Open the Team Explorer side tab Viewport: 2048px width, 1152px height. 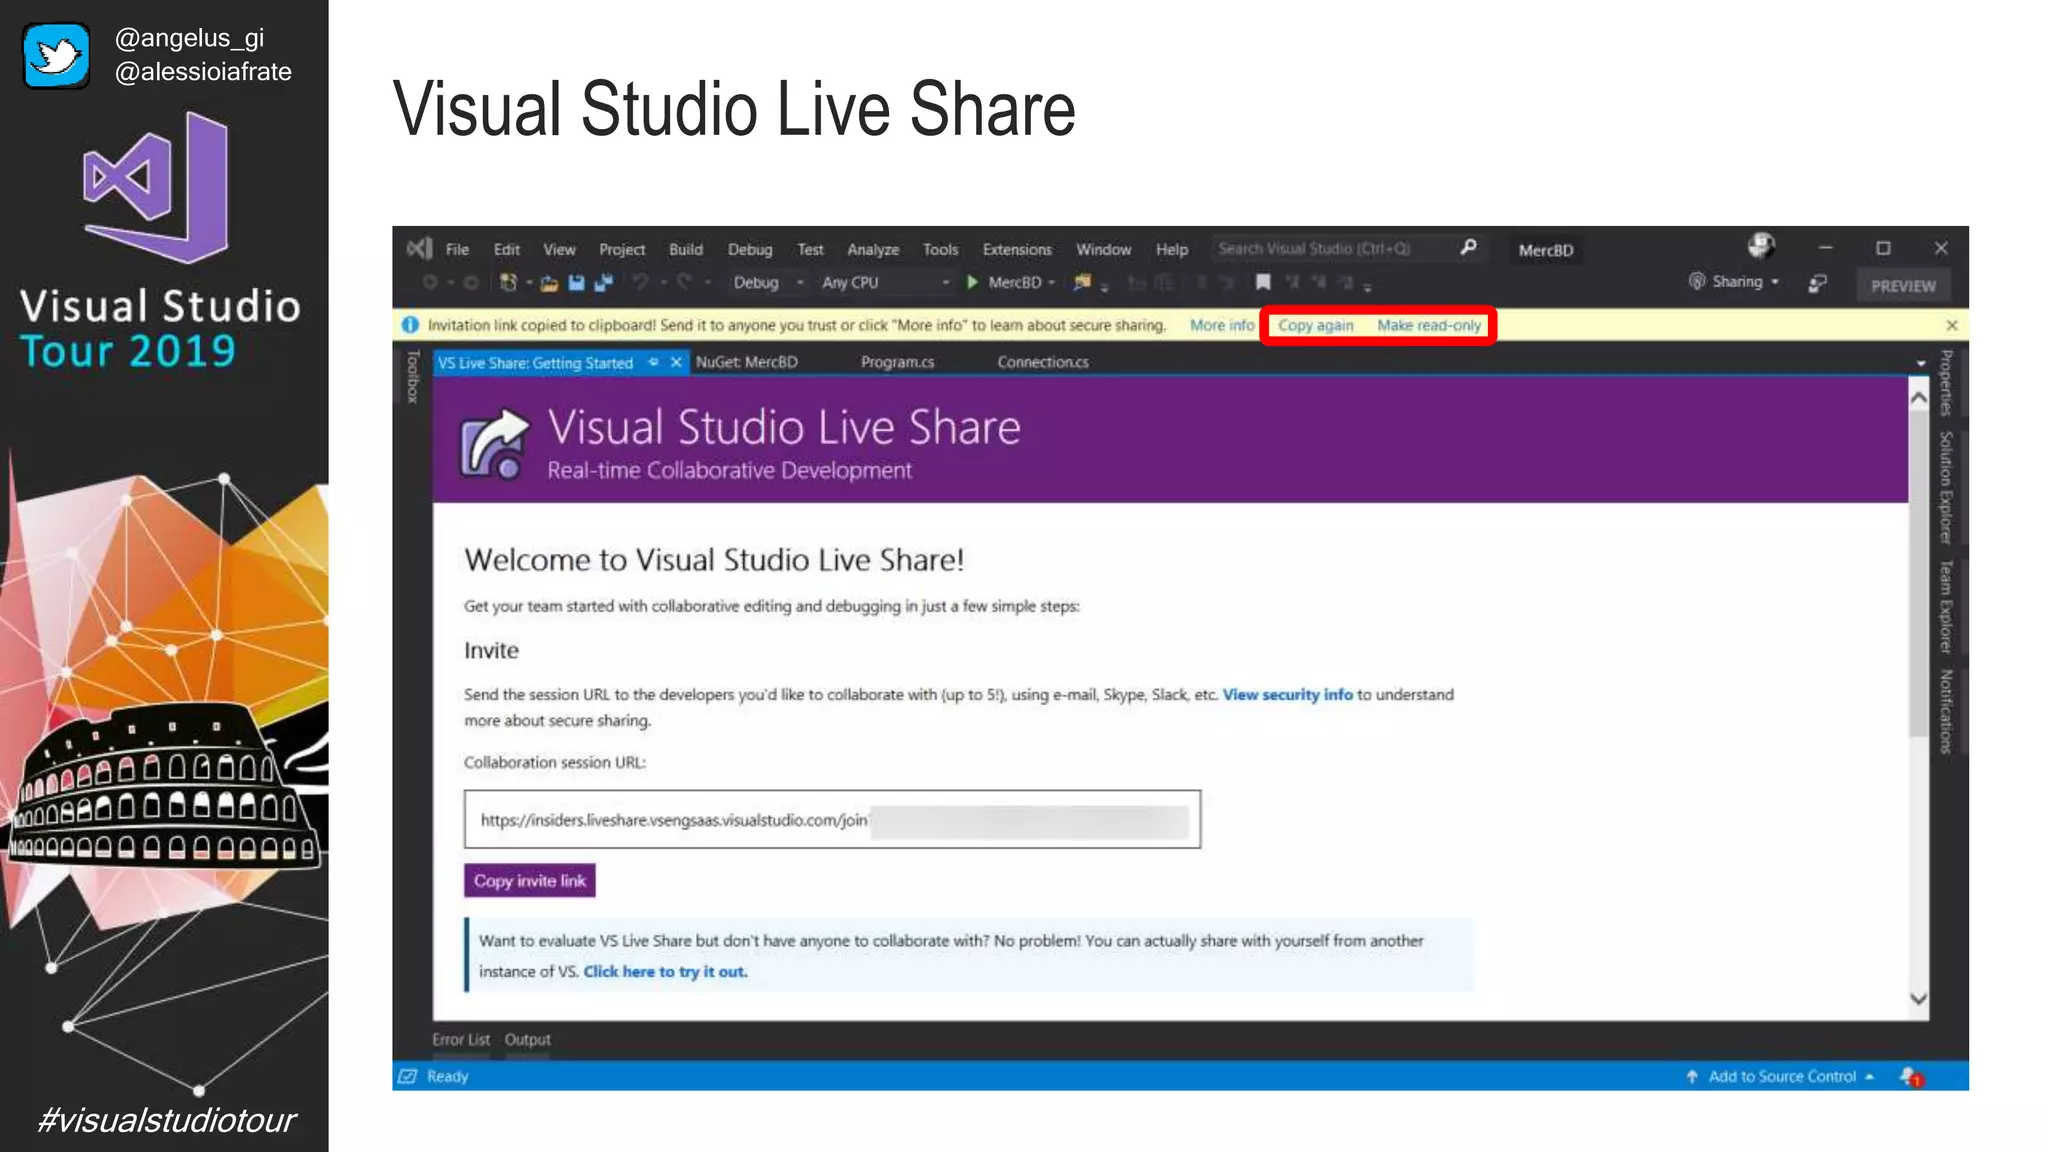1945,606
